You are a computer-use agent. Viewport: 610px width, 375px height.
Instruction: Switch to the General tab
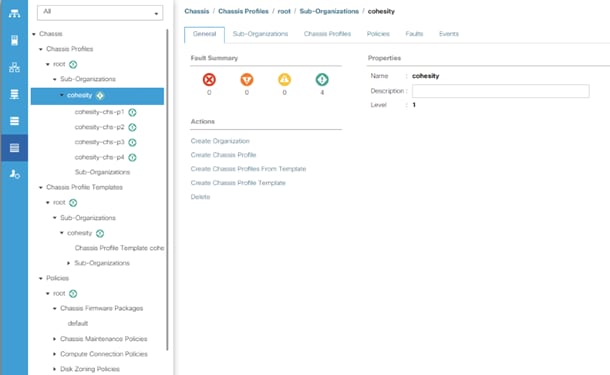tap(204, 34)
